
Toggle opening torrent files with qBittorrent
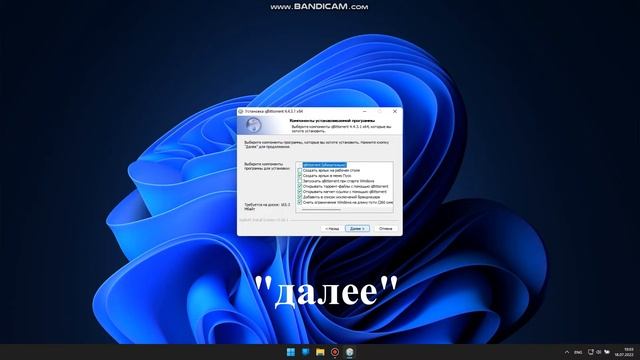pyautogui.click(x=300, y=186)
